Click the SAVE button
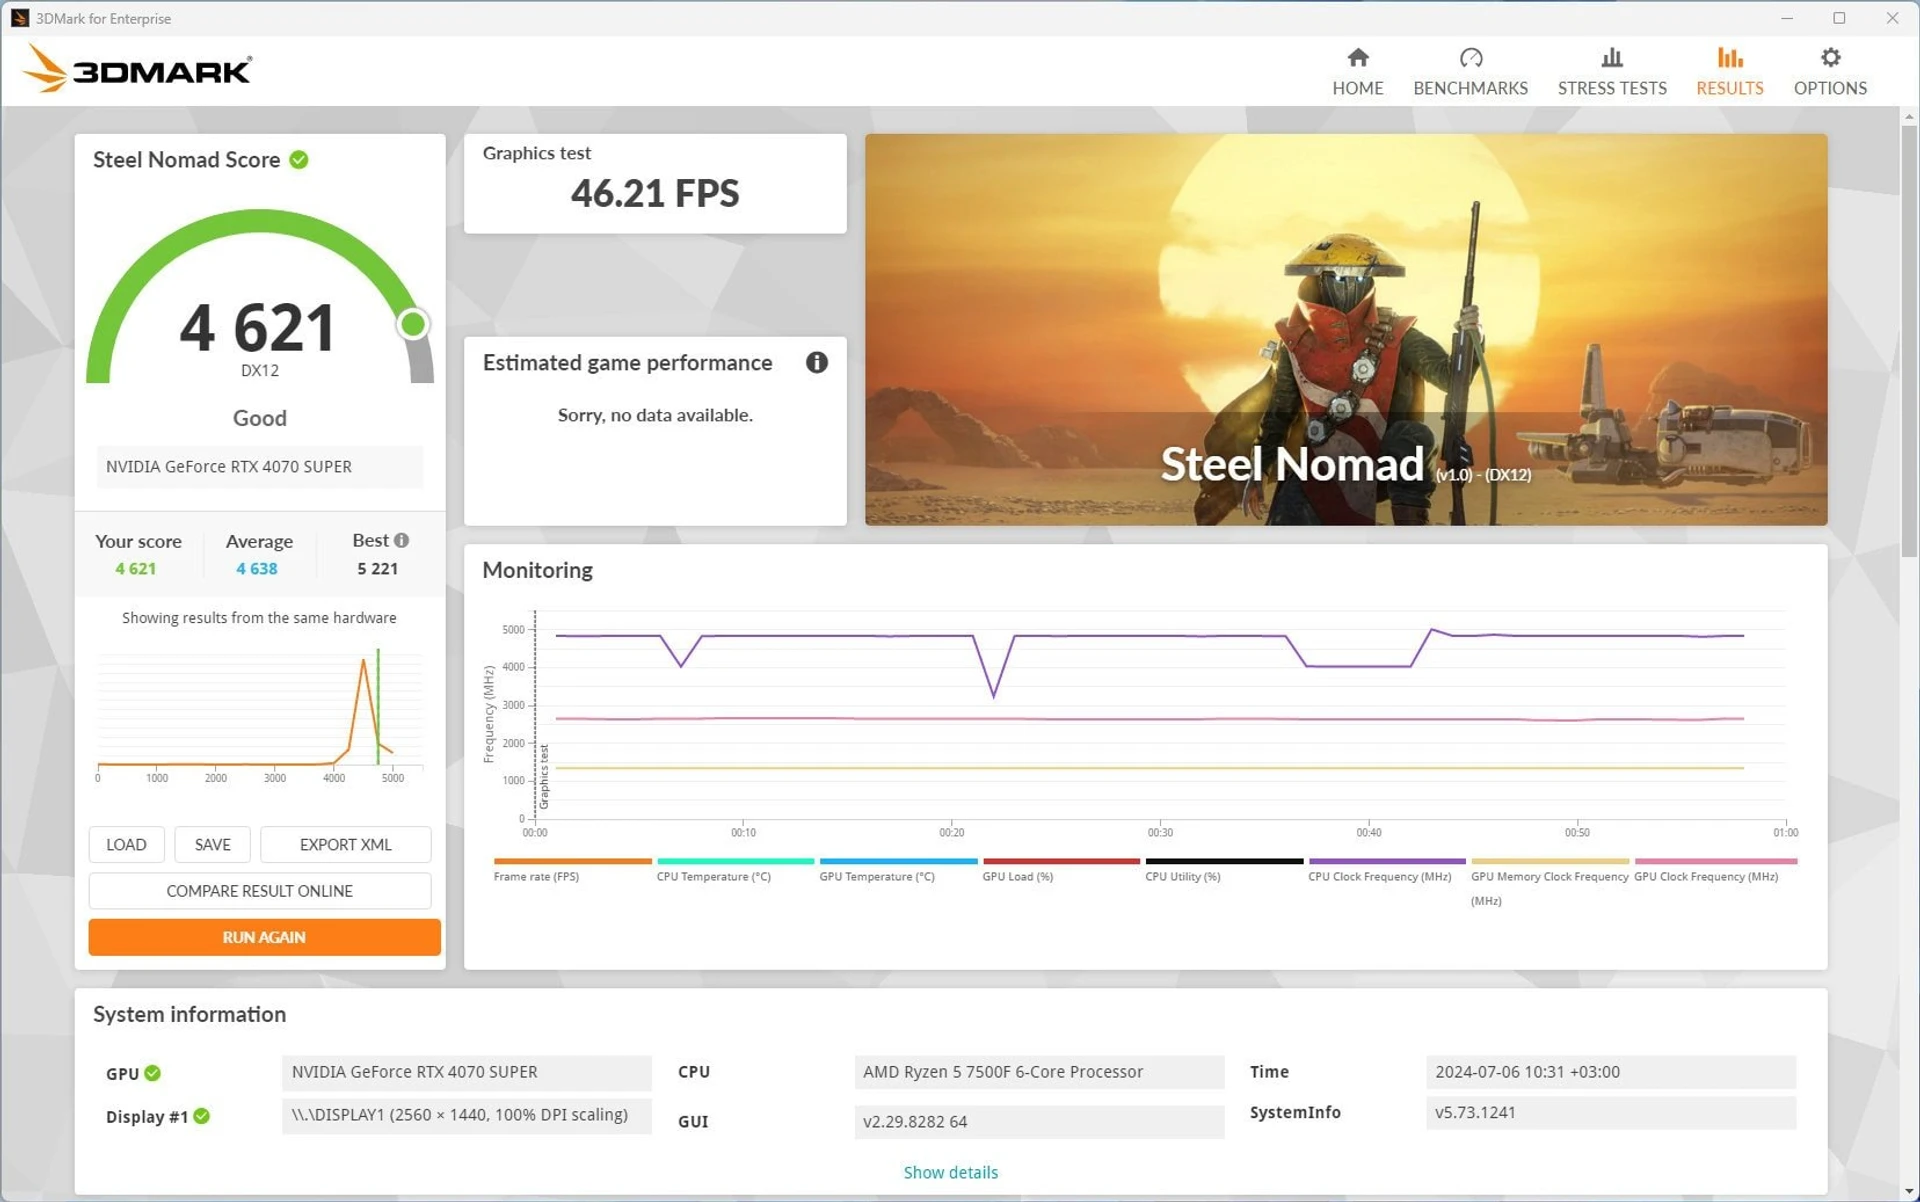 pos(212,844)
